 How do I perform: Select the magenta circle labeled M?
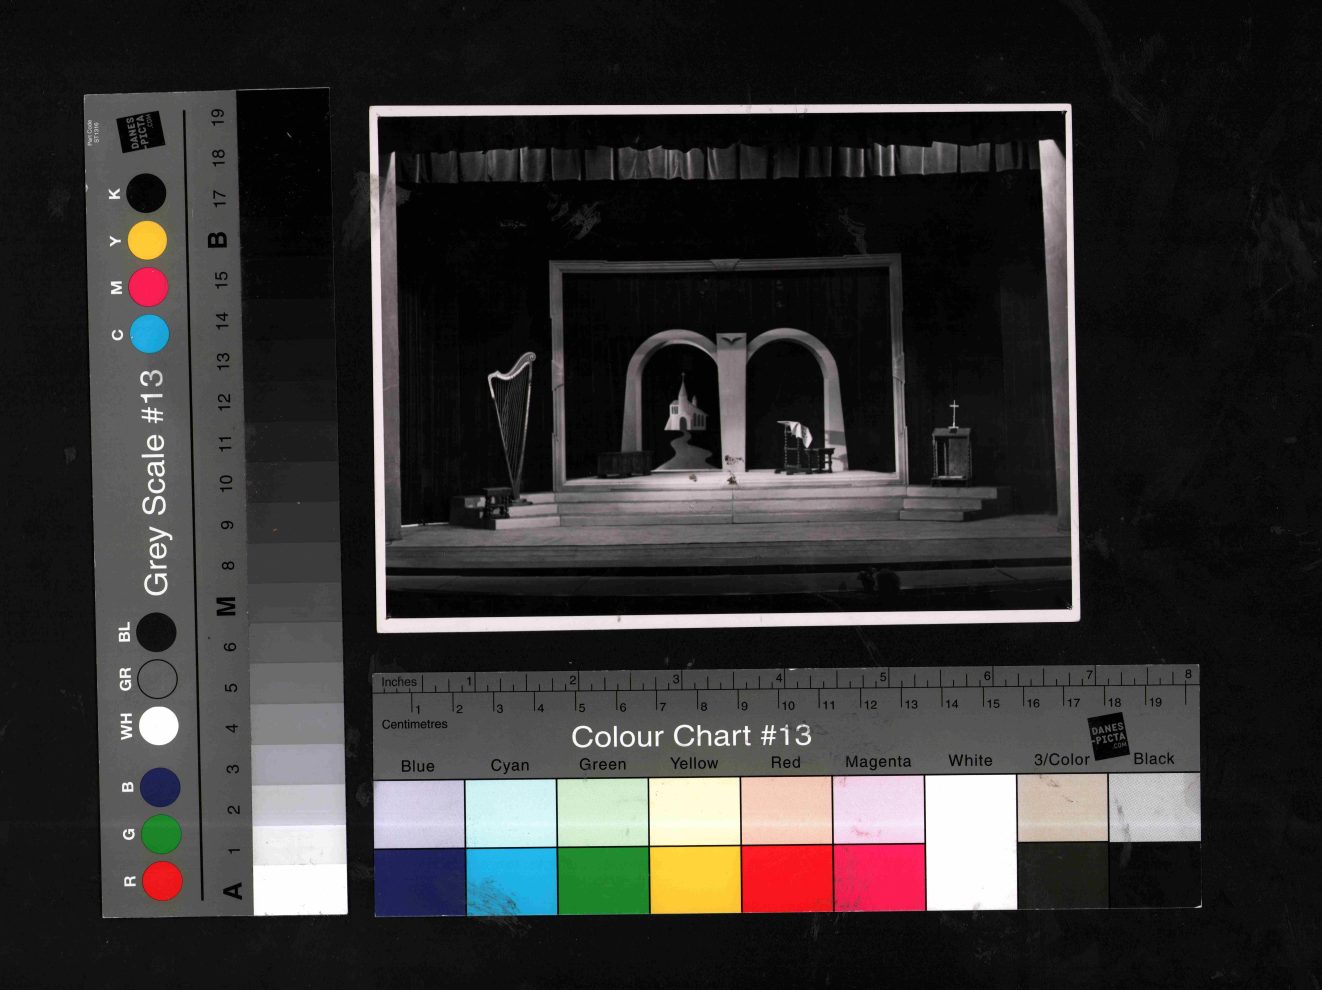[x=148, y=287]
